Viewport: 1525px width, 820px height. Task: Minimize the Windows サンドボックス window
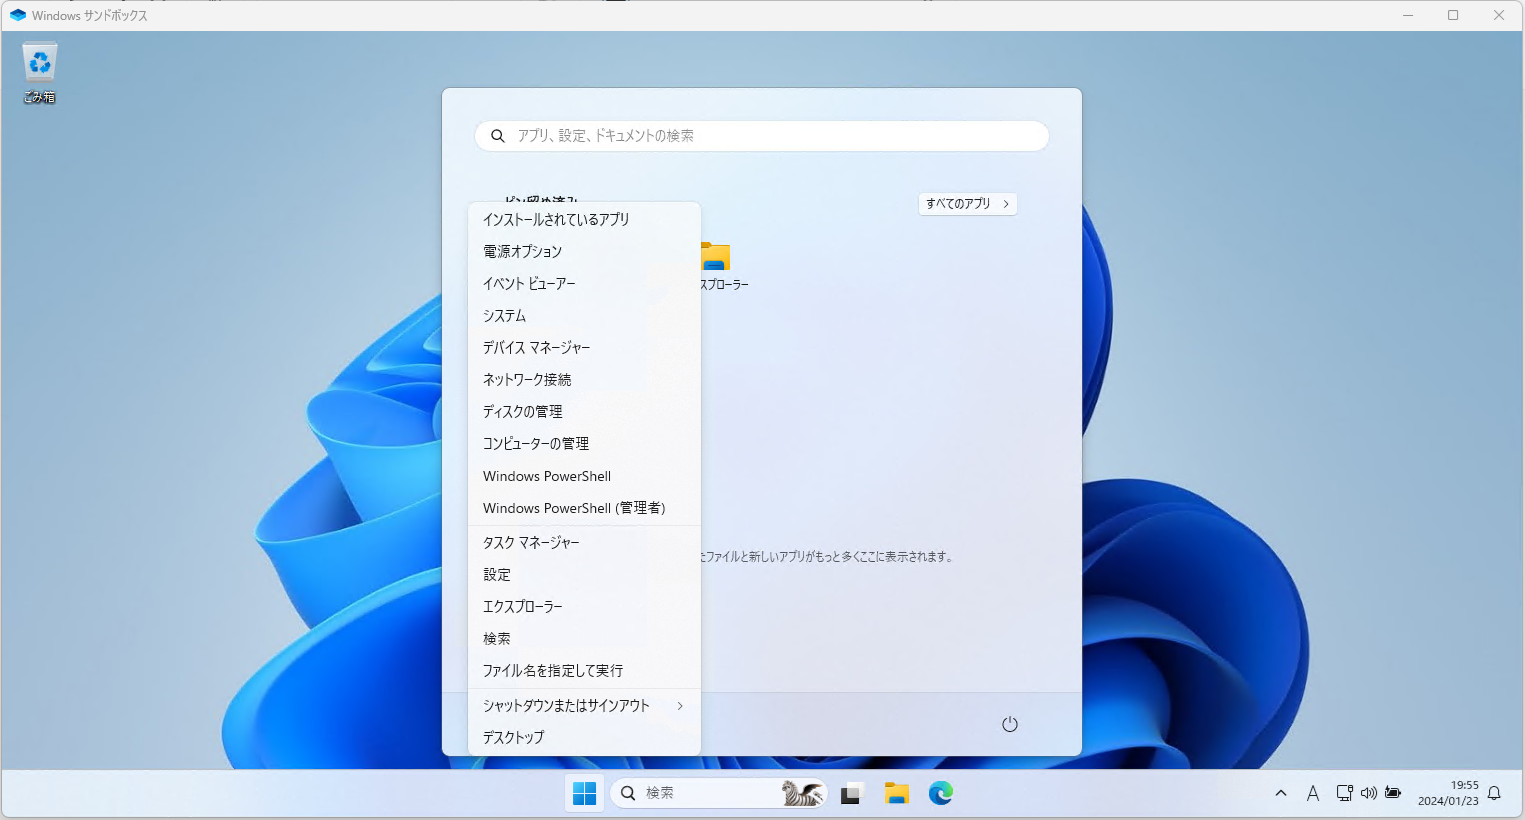[x=1408, y=15]
